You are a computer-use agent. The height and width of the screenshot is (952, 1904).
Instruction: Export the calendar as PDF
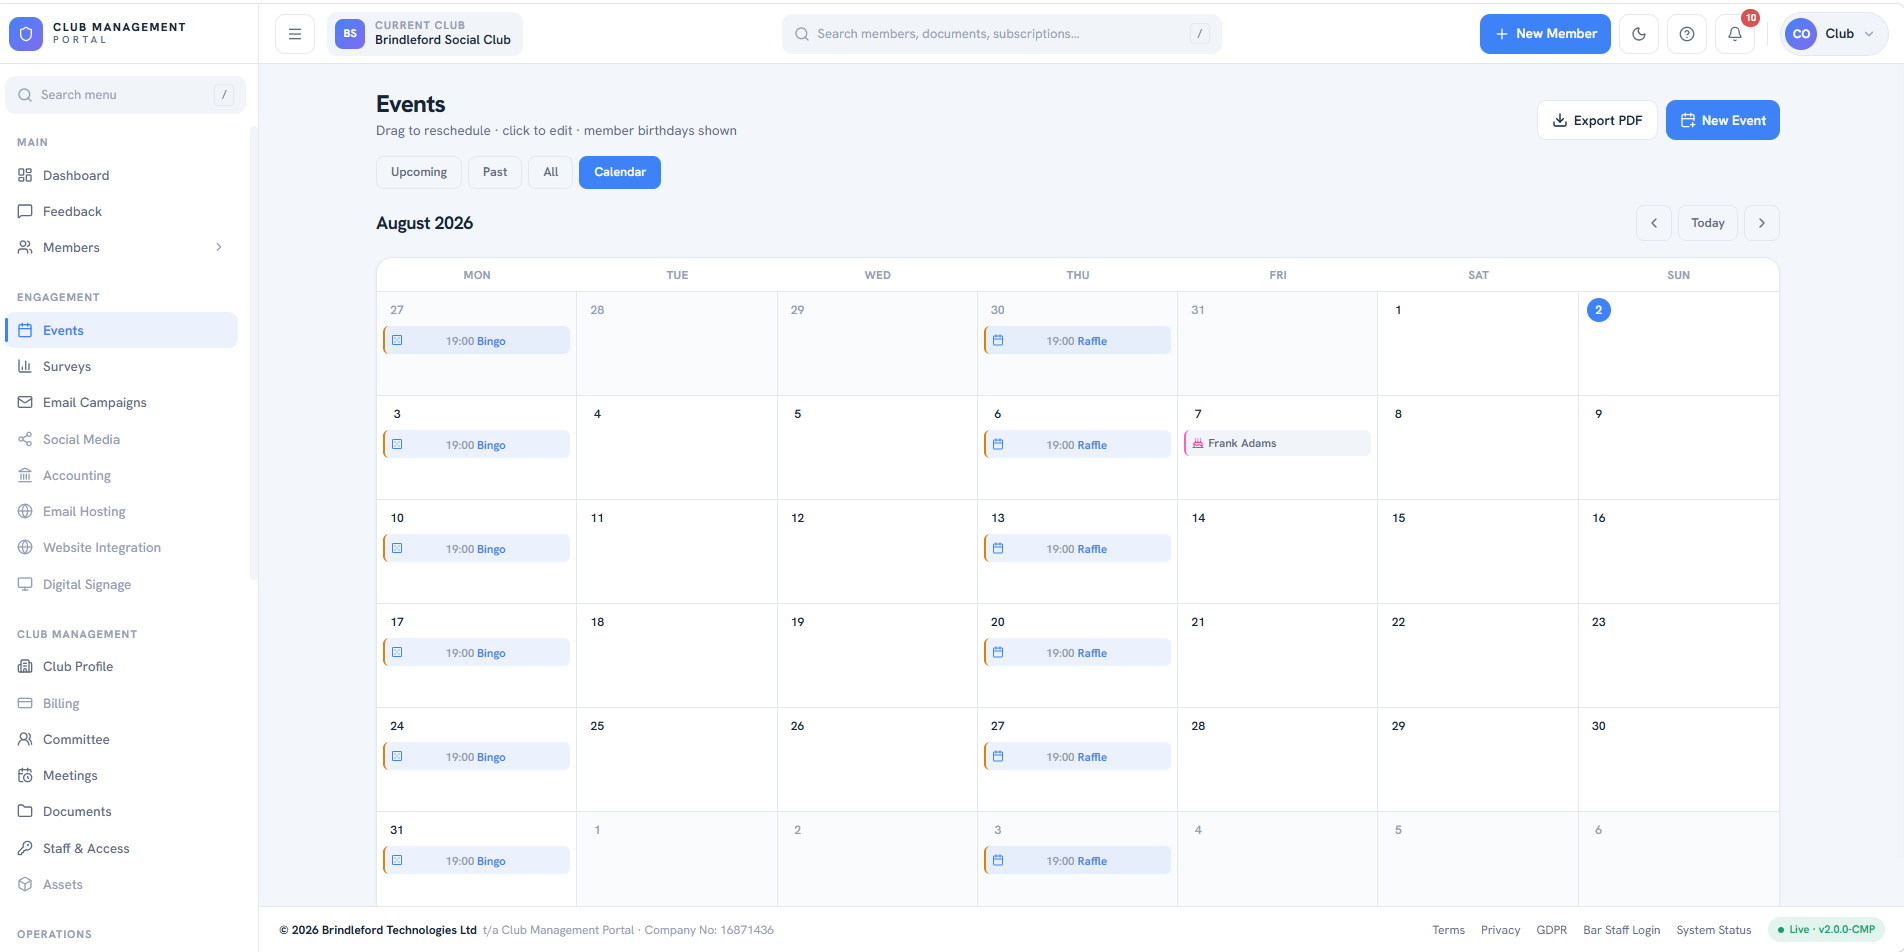(1597, 120)
